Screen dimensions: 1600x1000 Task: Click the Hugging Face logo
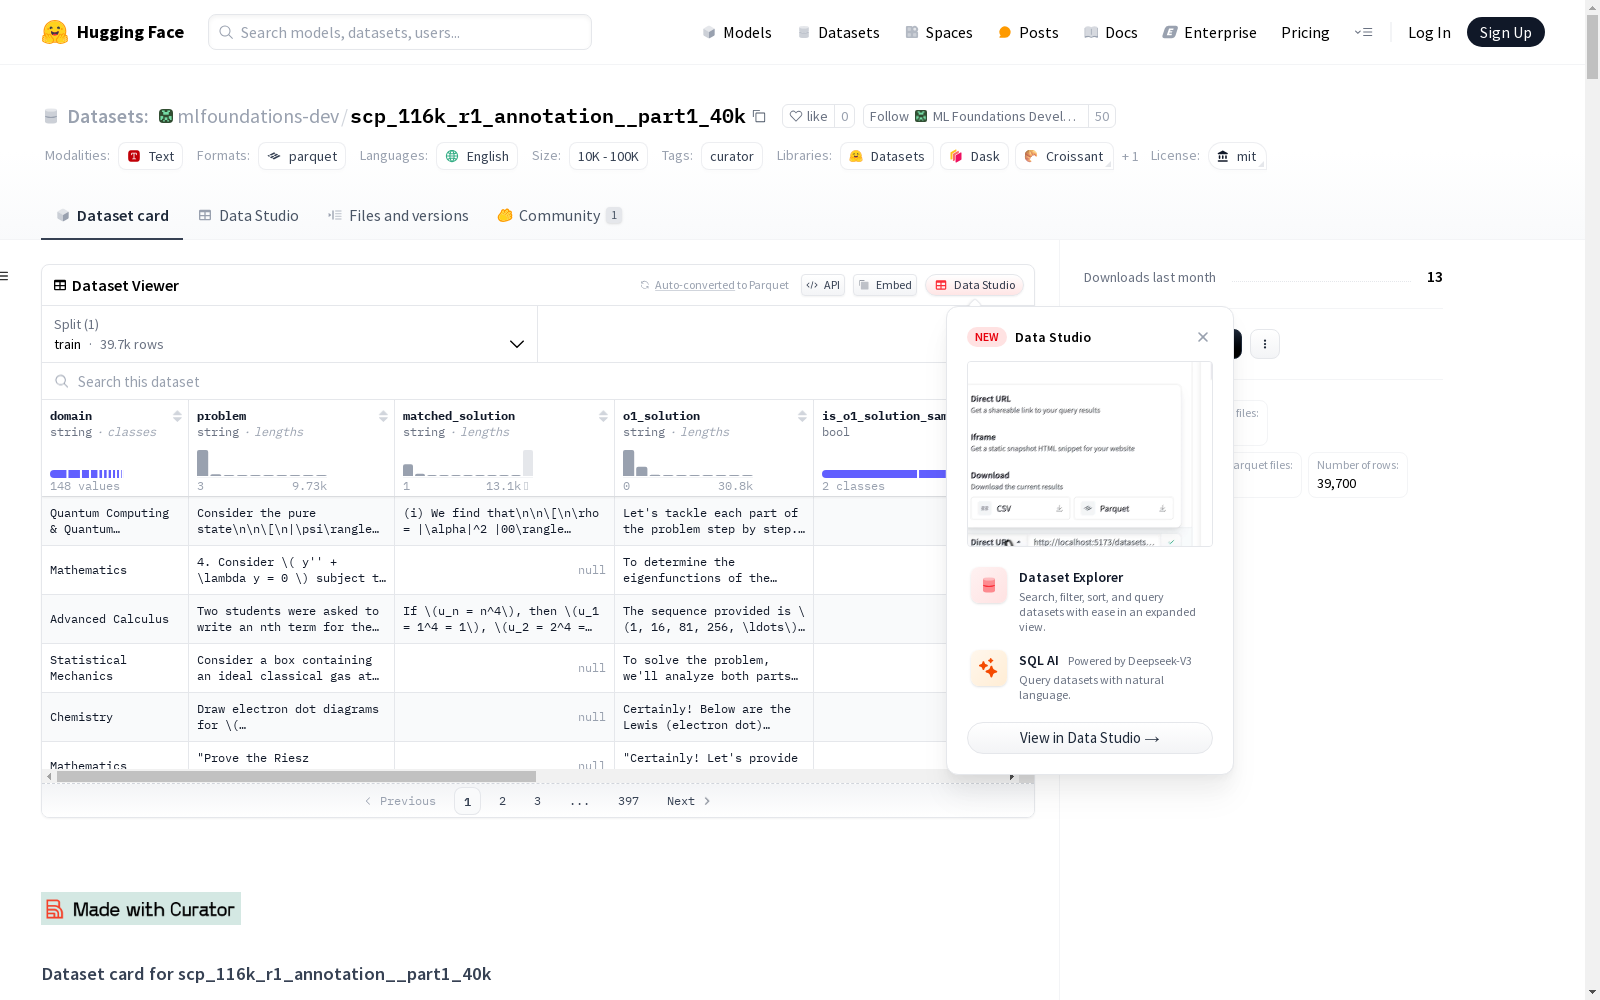click(x=112, y=32)
